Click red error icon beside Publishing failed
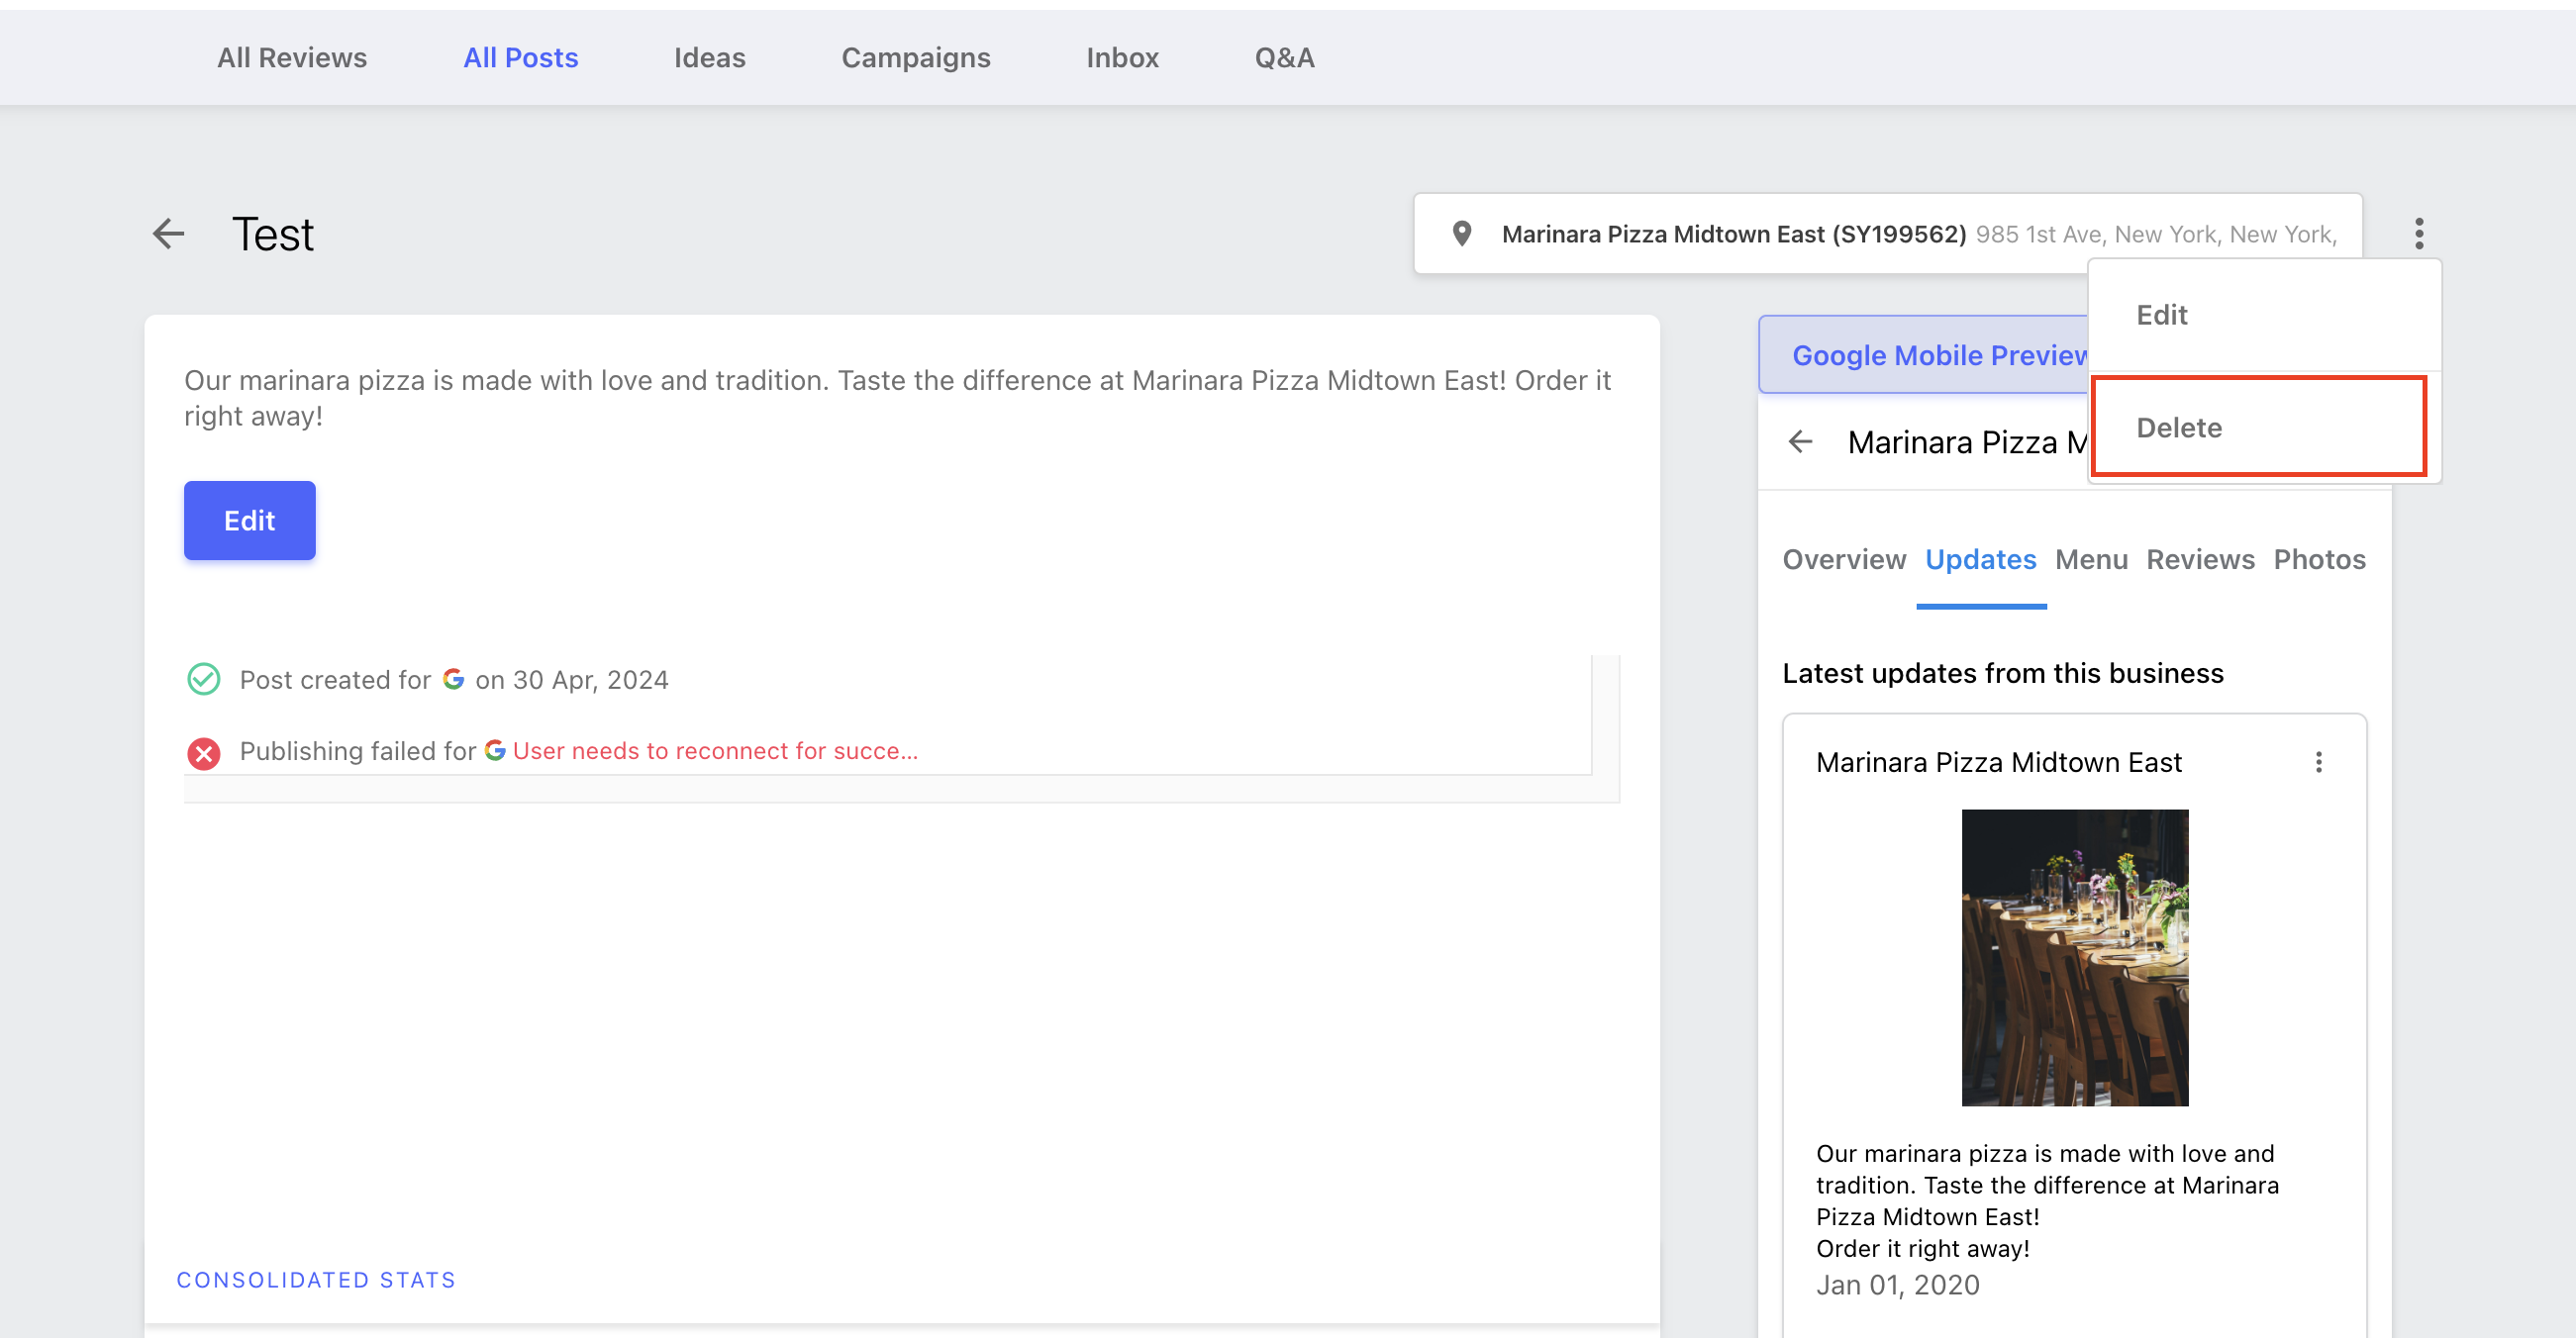The height and width of the screenshot is (1338, 2576). tap(204, 752)
